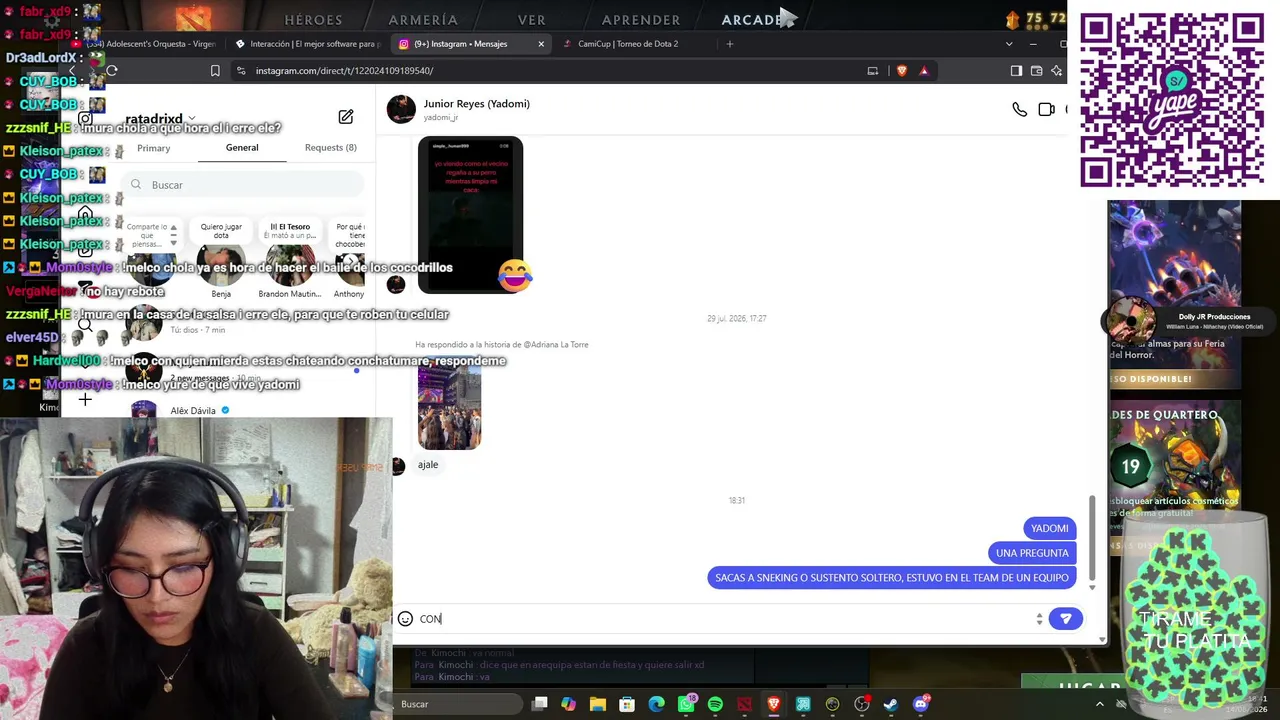Close the Instagram Mensajes tab

pos(541,44)
